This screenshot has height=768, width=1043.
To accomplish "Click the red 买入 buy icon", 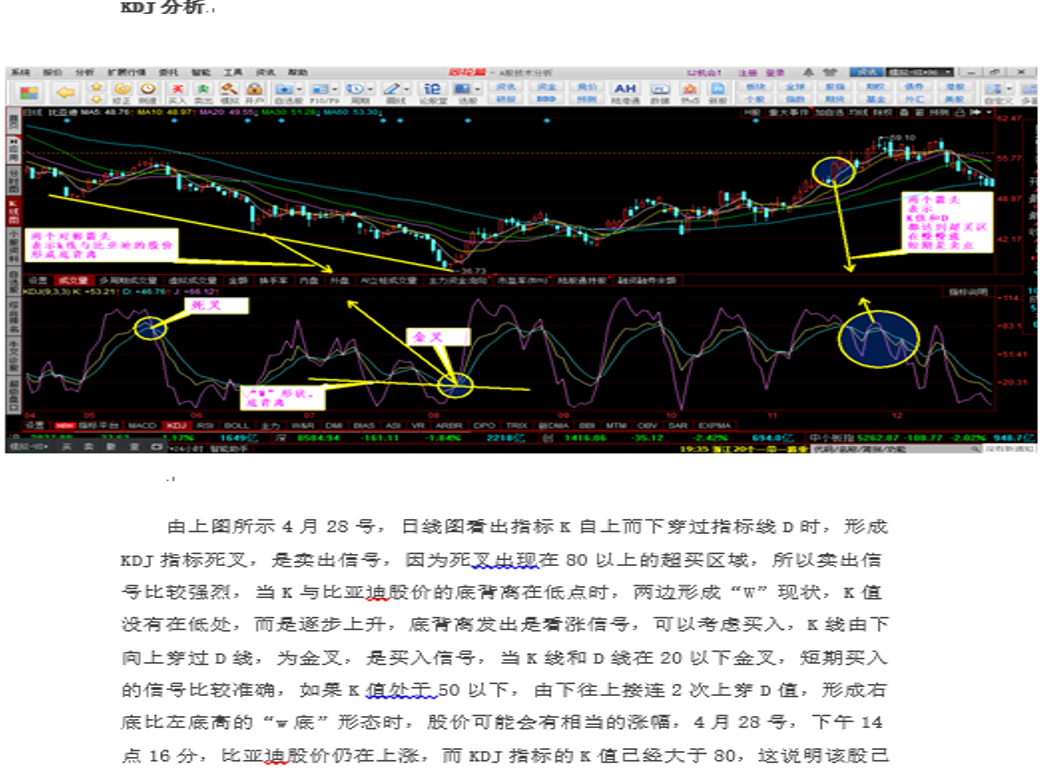I will point(177,92).
